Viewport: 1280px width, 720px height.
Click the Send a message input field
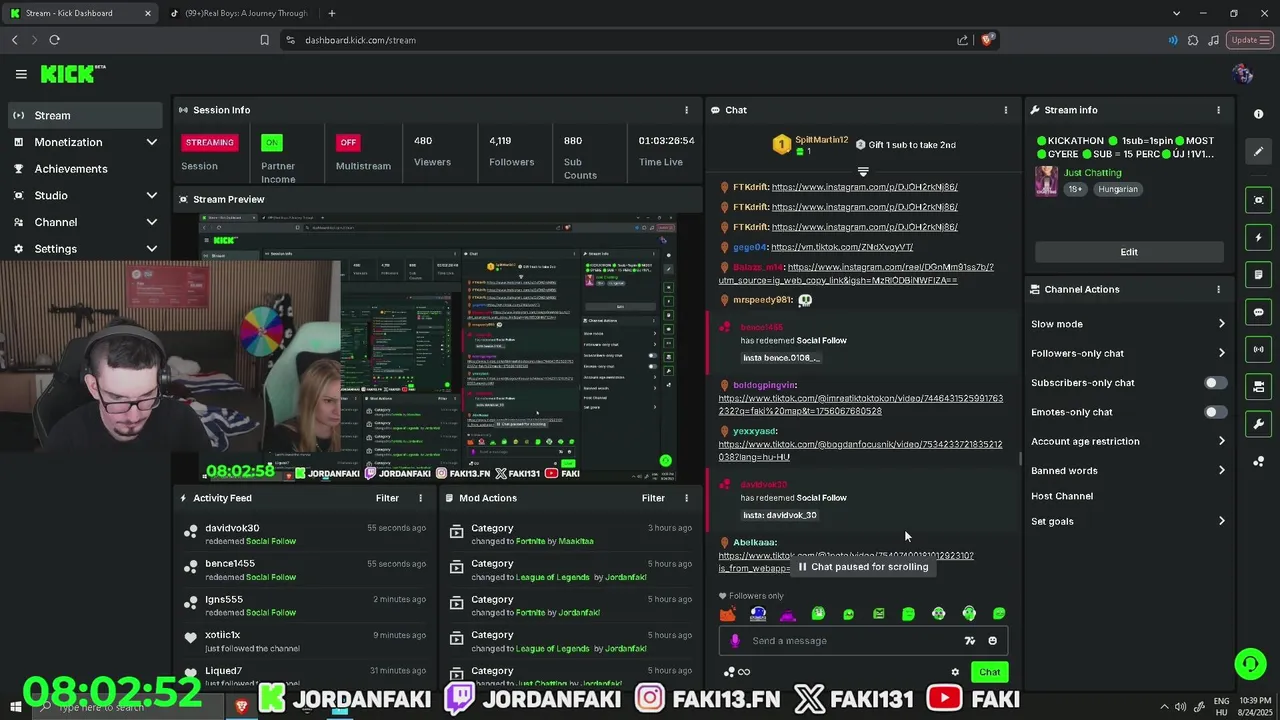pyautogui.click(x=863, y=641)
